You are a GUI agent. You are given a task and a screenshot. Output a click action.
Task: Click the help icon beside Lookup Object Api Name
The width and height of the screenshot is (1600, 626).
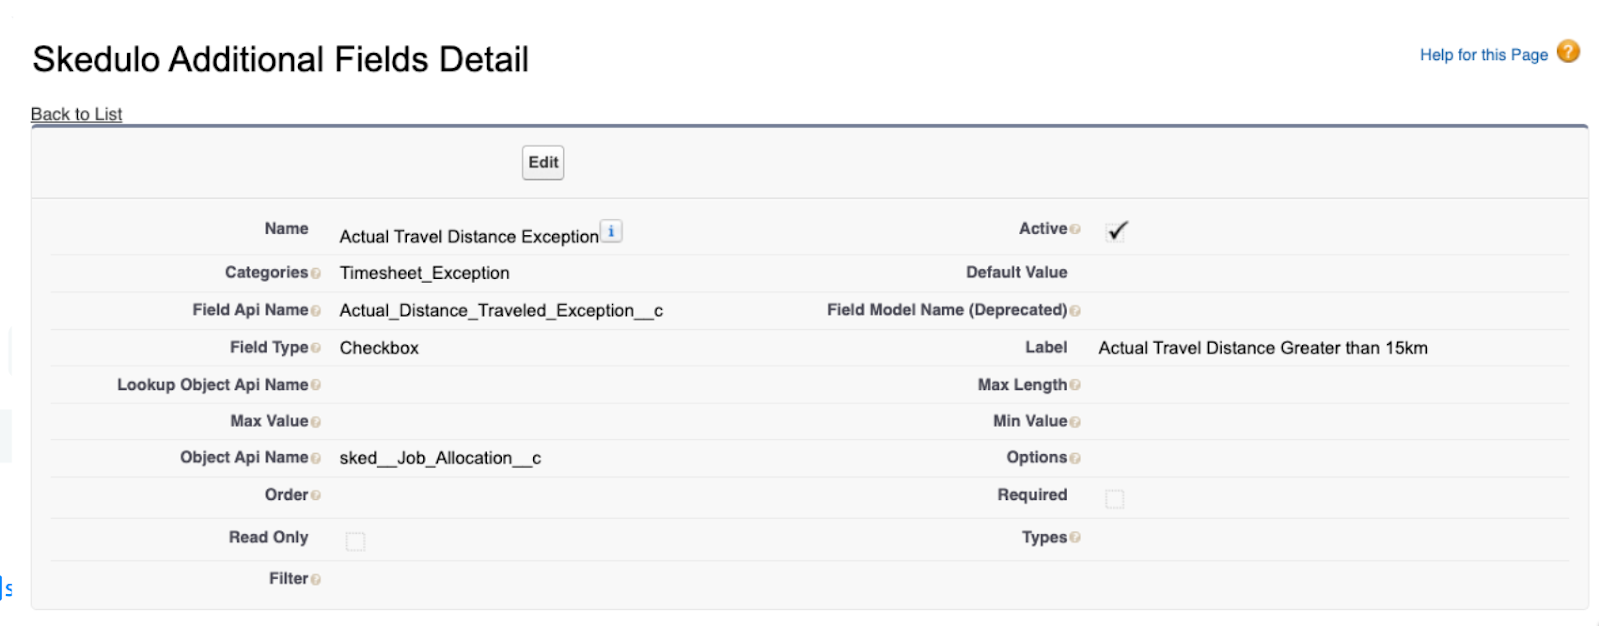coord(316,385)
